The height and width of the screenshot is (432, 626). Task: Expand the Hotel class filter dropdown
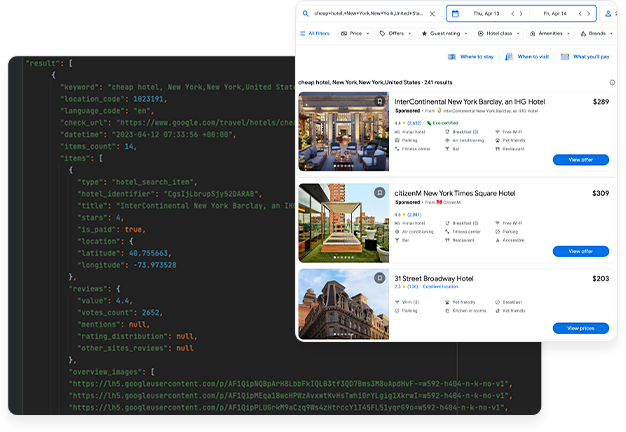[499, 34]
